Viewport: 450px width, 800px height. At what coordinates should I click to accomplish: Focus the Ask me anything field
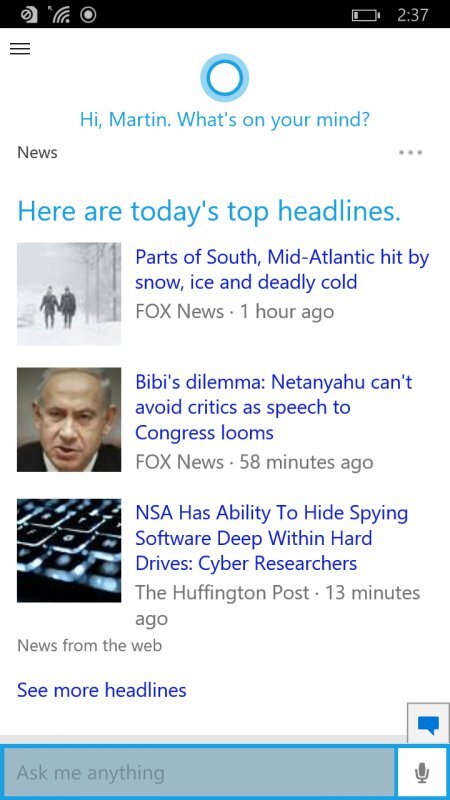[199, 772]
